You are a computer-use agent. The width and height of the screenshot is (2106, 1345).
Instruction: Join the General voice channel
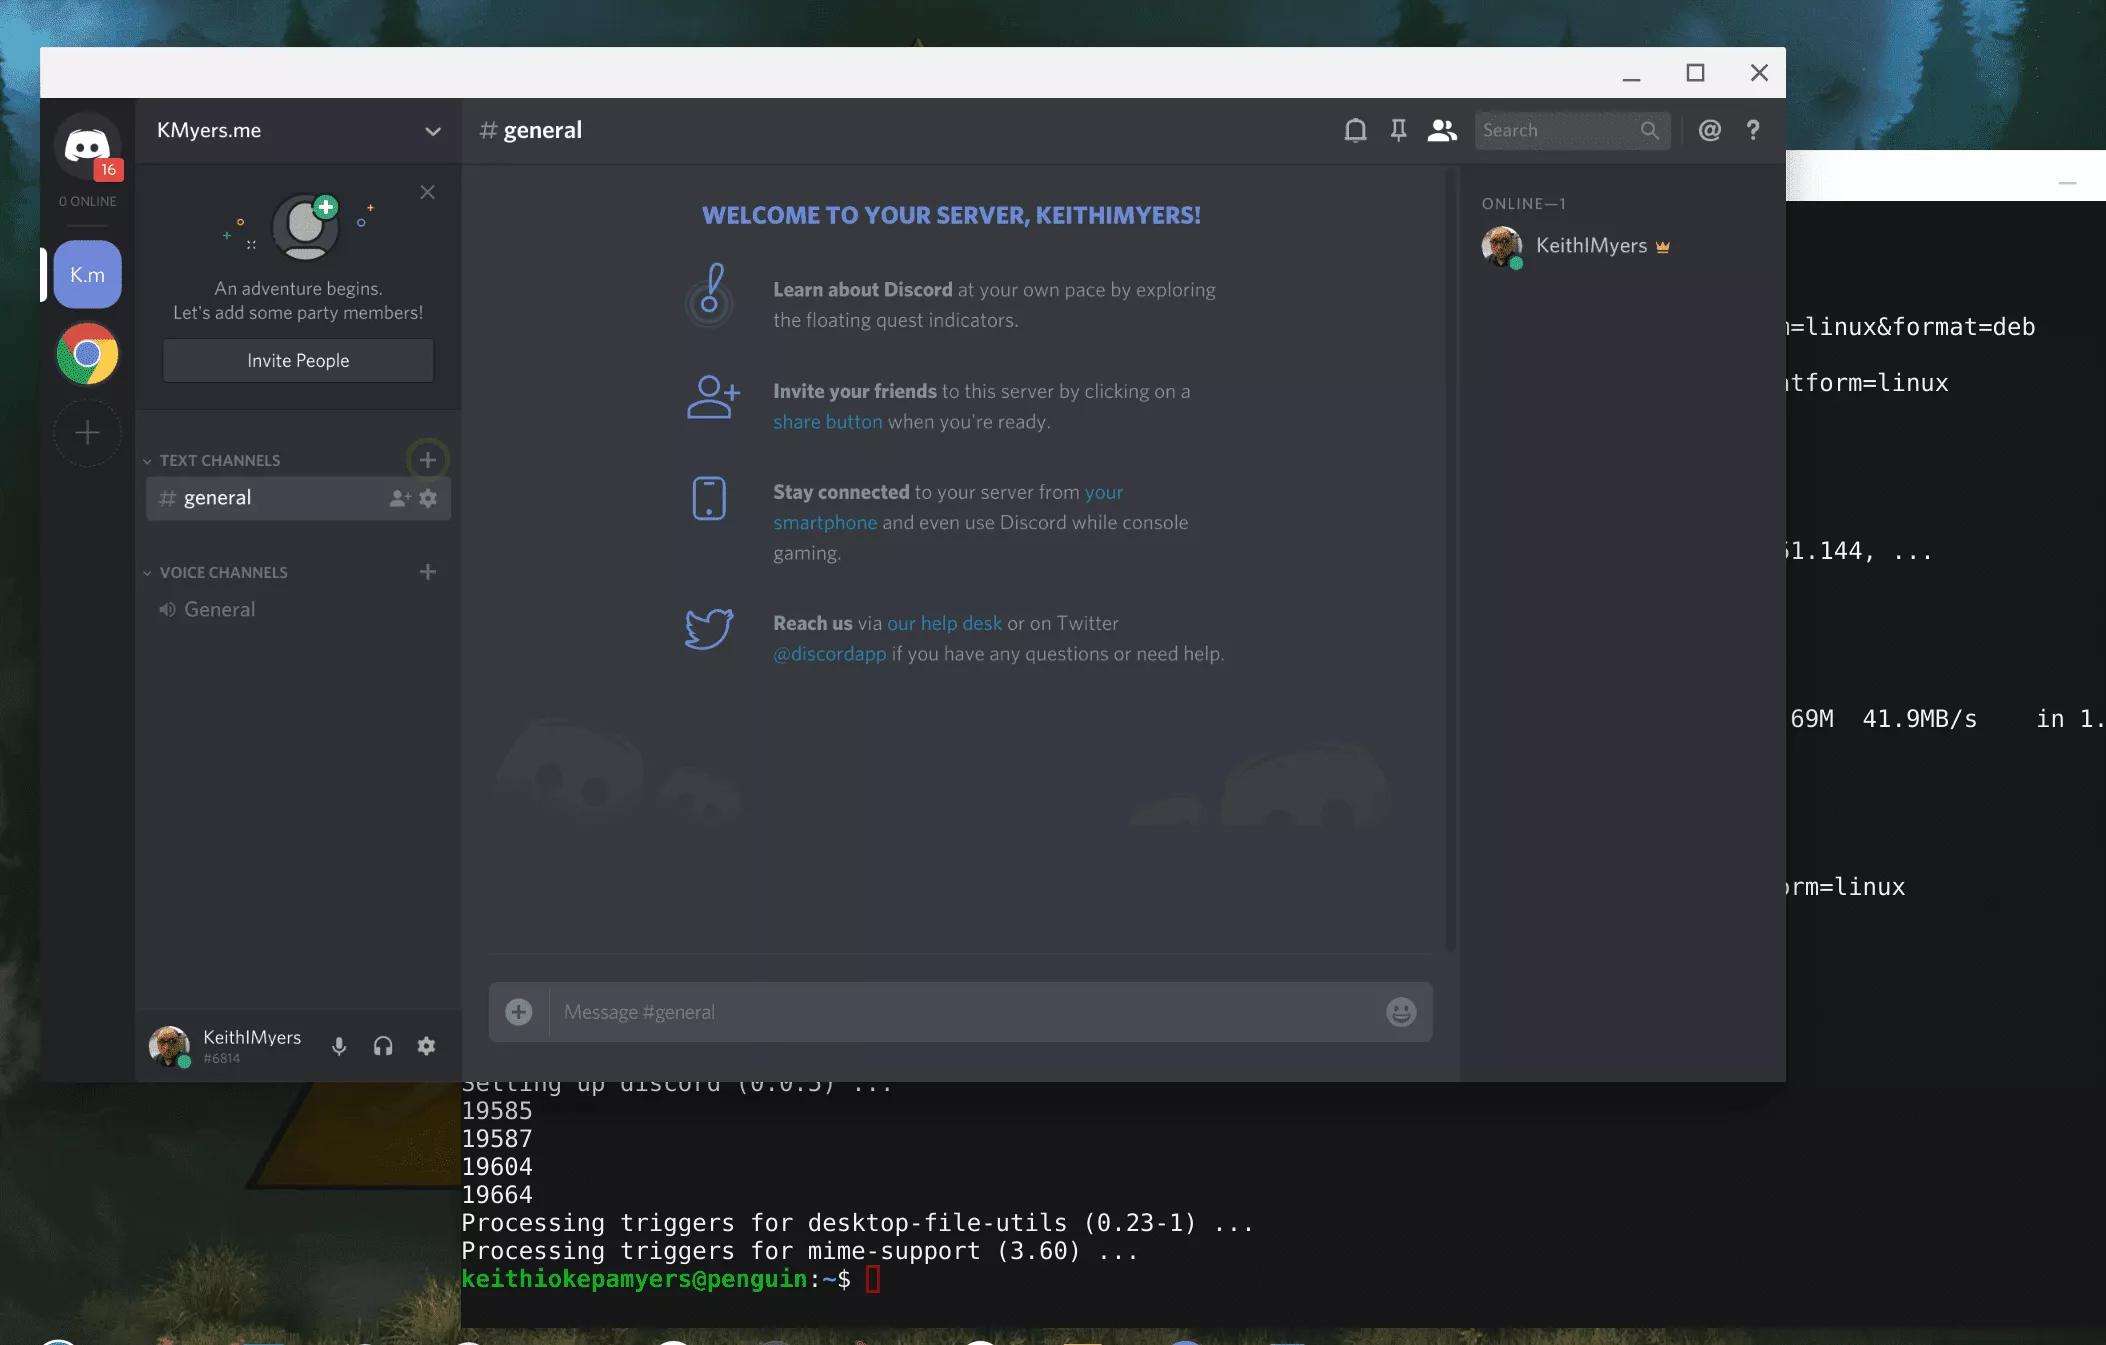[219, 610]
